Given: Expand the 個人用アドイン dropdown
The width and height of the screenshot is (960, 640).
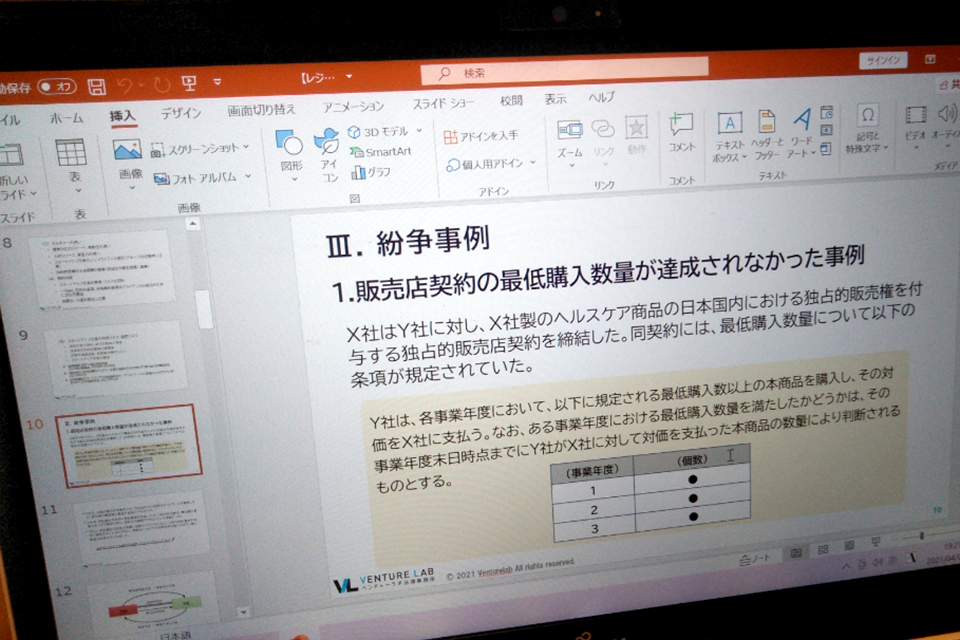Looking at the screenshot, I should point(533,162).
